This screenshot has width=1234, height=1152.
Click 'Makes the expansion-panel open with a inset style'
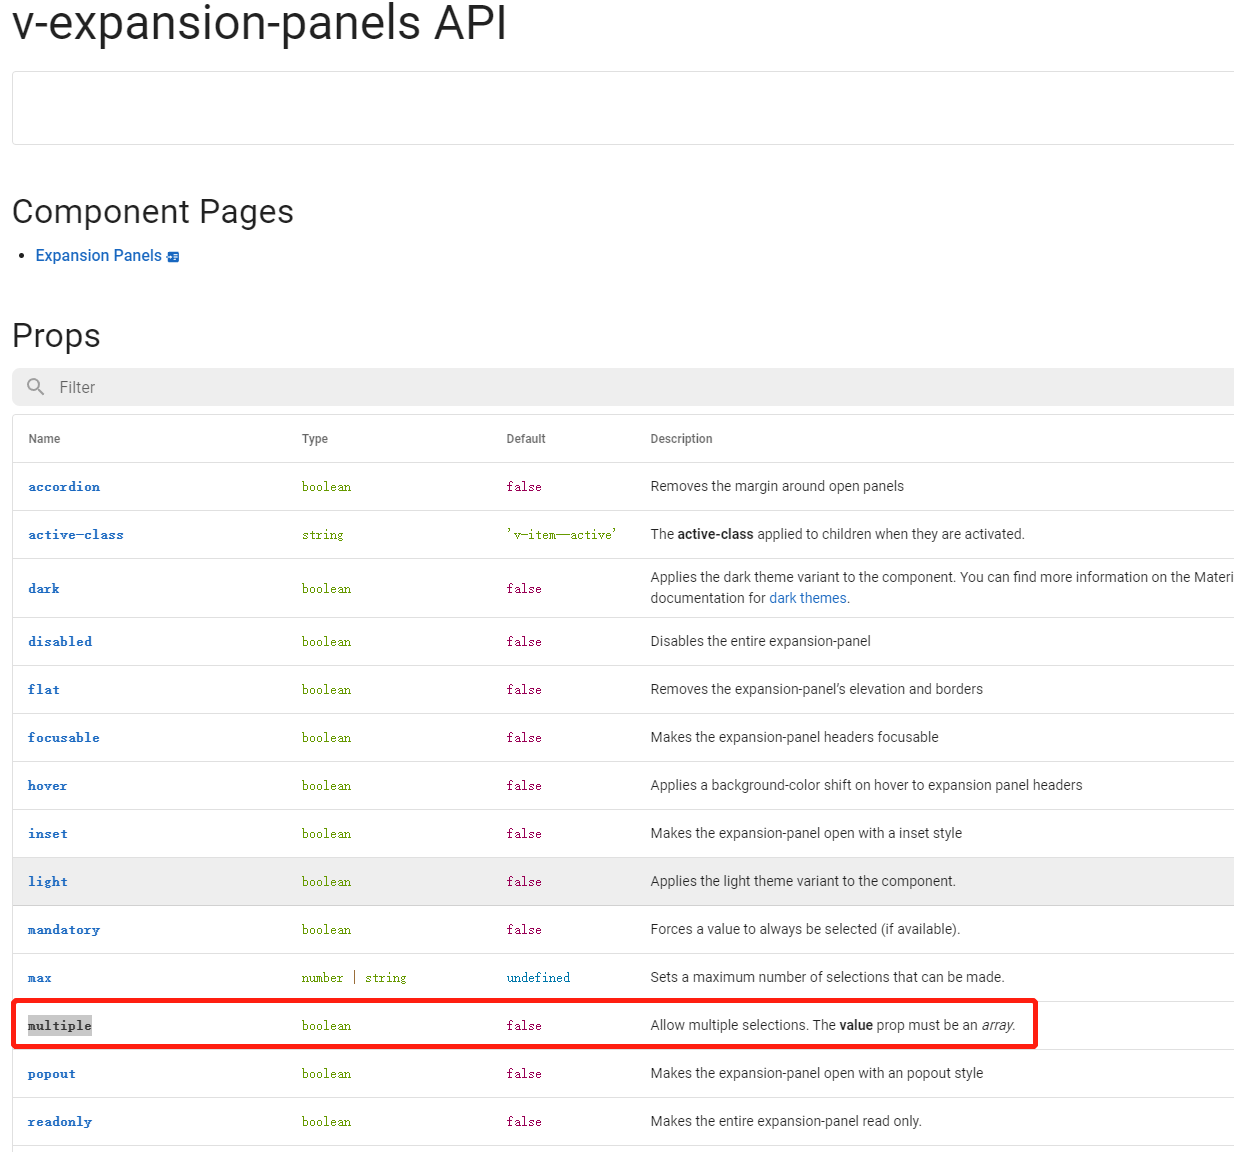click(806, 833)
